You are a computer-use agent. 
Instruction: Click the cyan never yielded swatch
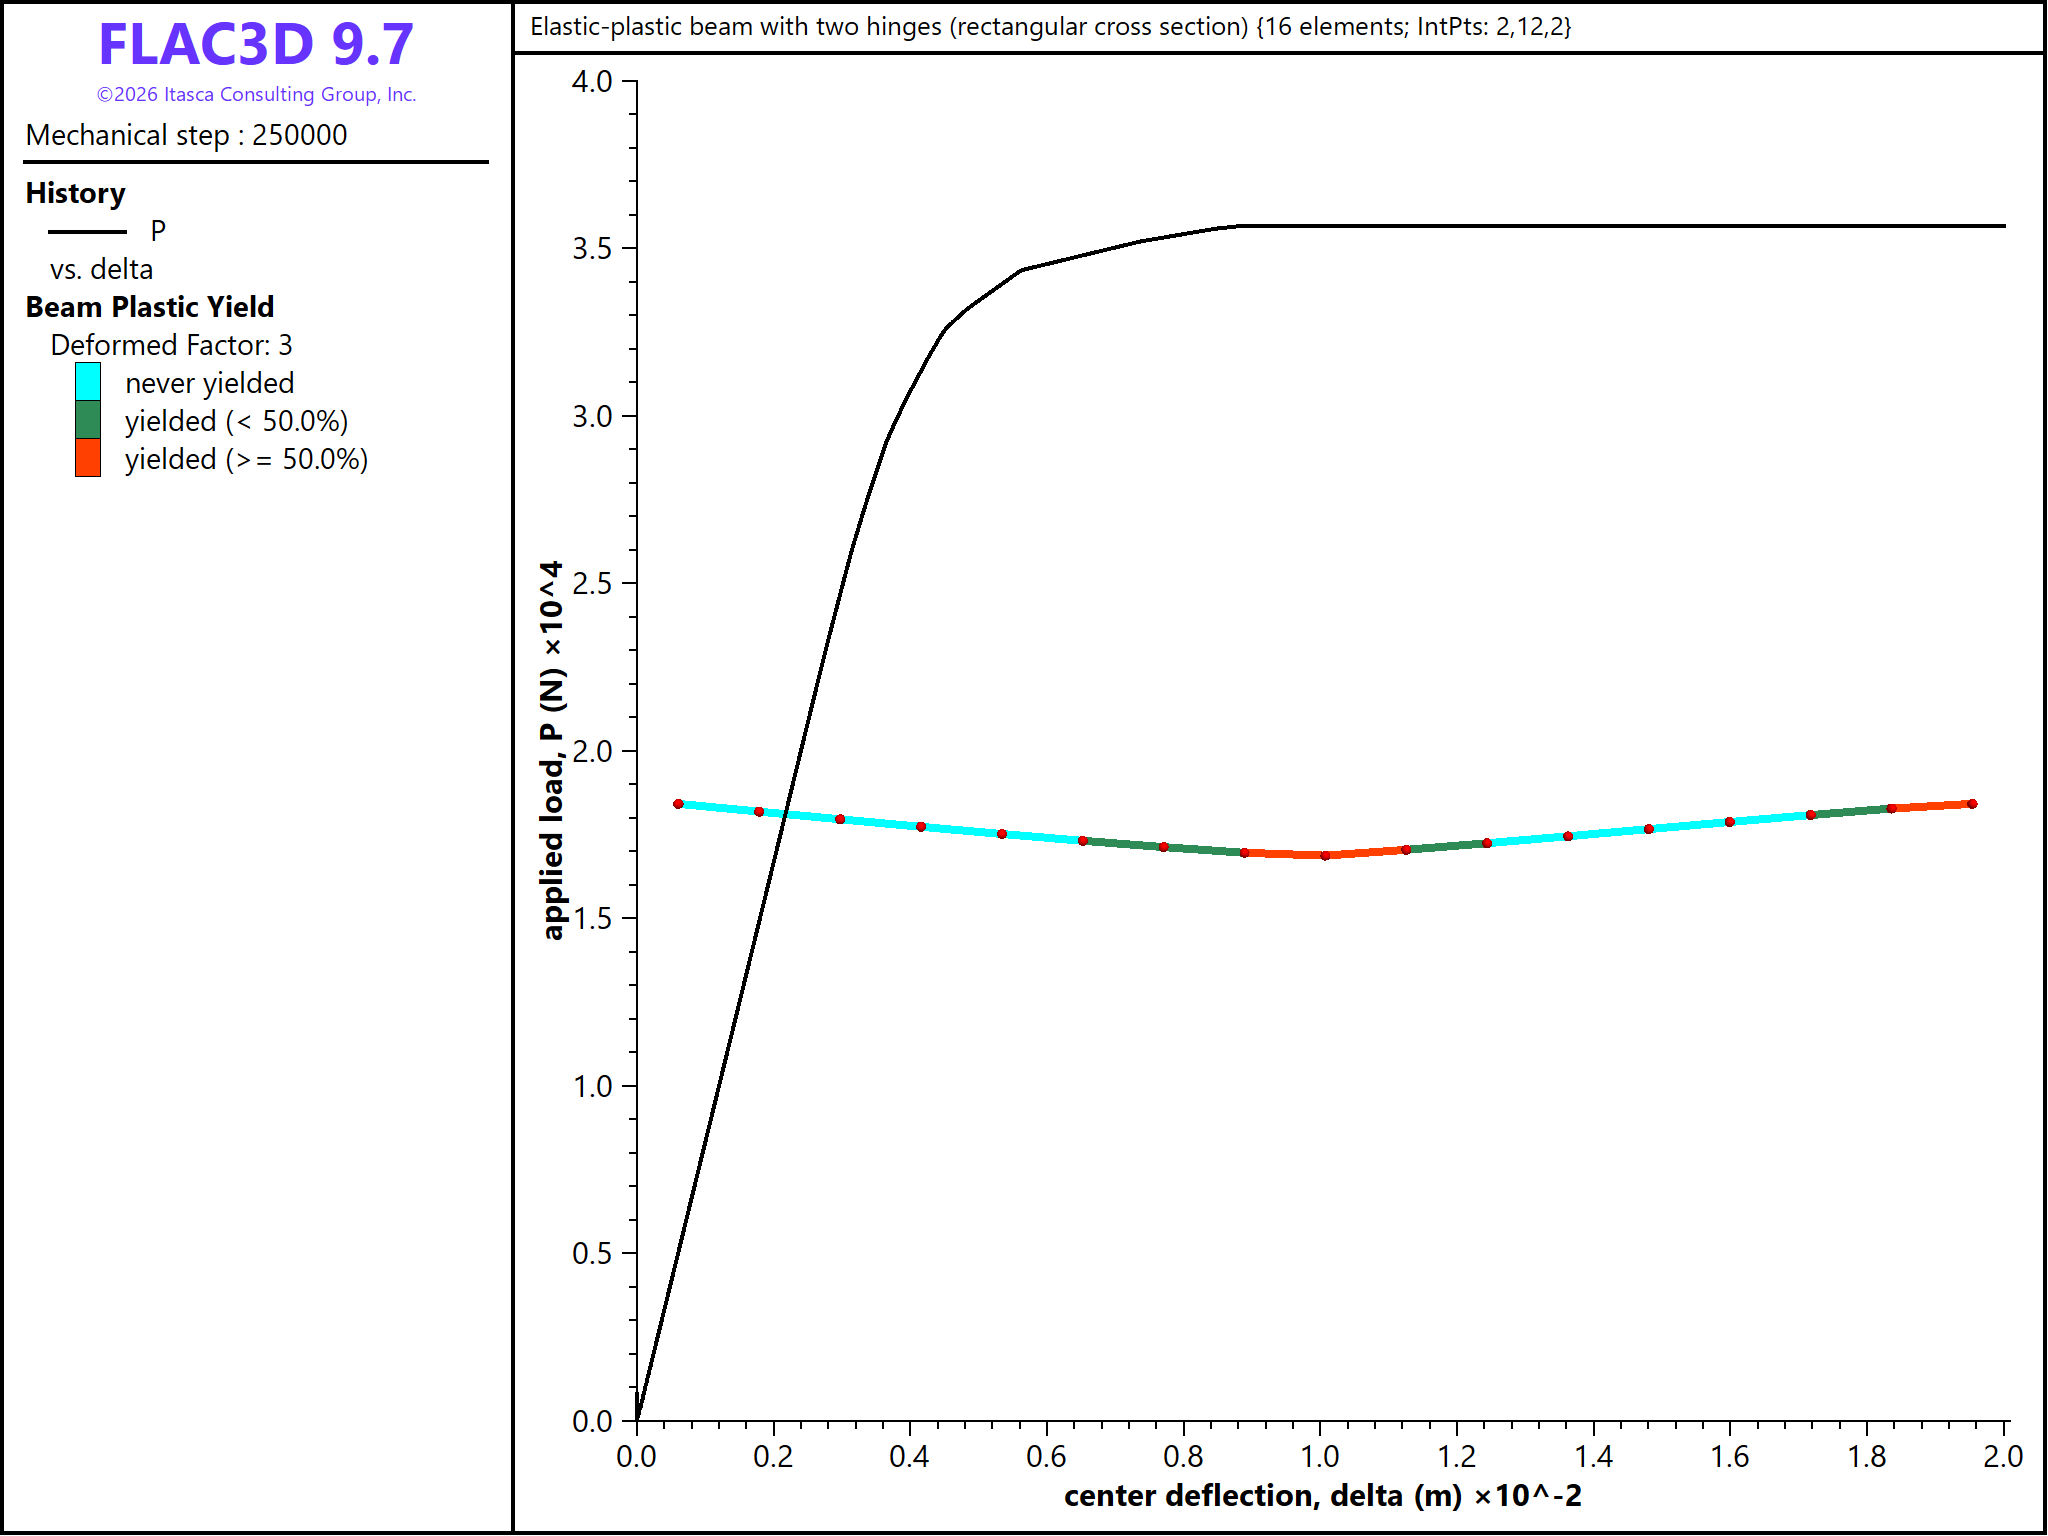88,382
